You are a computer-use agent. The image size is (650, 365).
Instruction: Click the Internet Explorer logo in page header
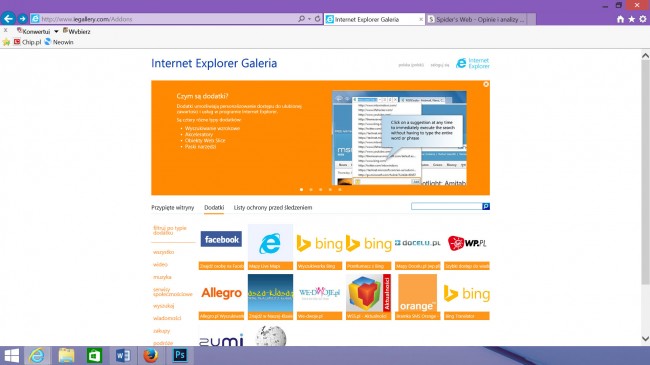(x=473, y=63)
